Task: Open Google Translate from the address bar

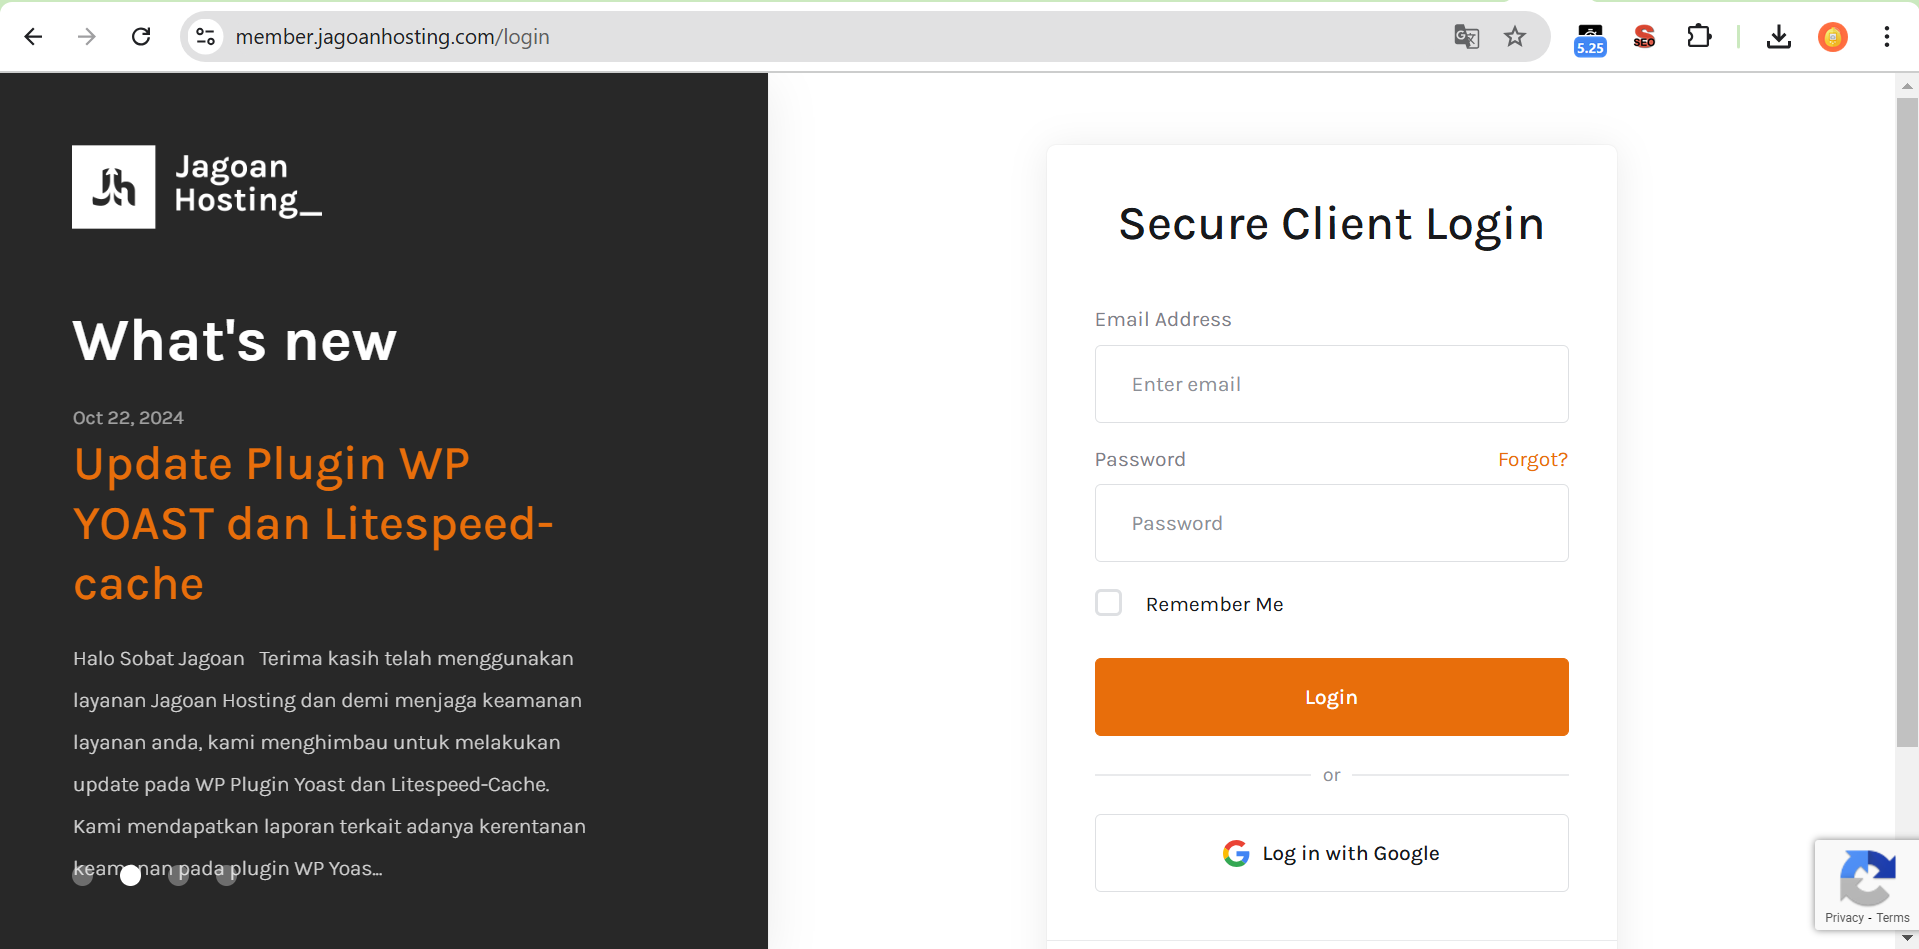Action: coord(1466,36)
